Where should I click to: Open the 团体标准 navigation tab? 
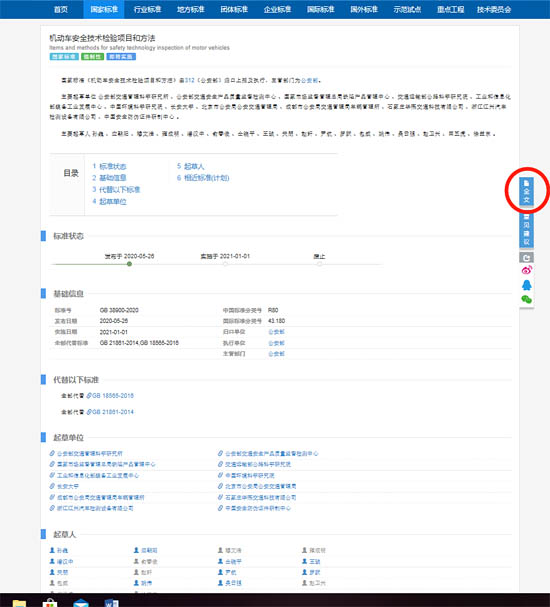tap(234, 9)
